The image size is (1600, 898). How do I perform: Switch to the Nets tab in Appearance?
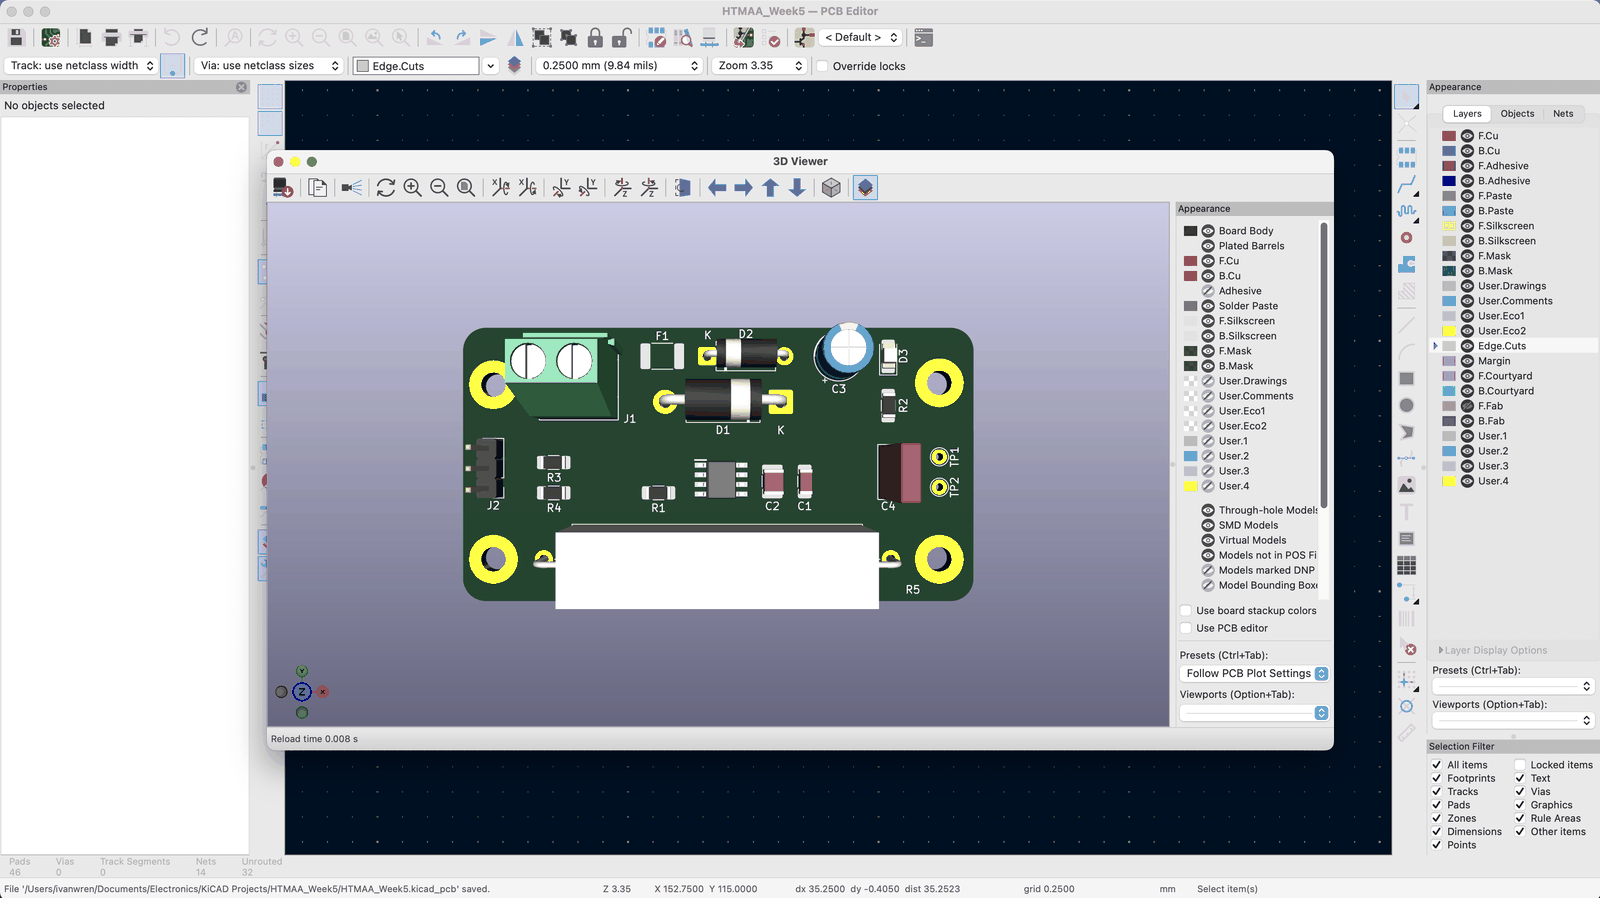(x=1563, y=114)
